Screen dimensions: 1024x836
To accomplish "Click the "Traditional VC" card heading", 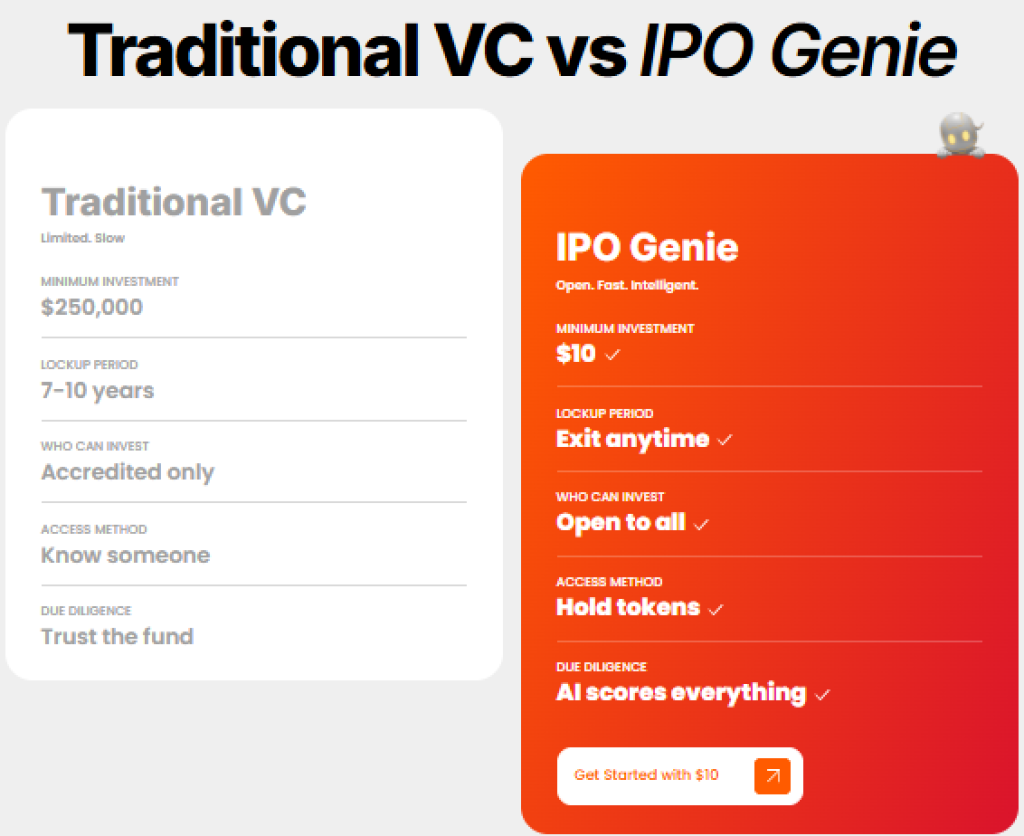I will click(x=173, y=203).
